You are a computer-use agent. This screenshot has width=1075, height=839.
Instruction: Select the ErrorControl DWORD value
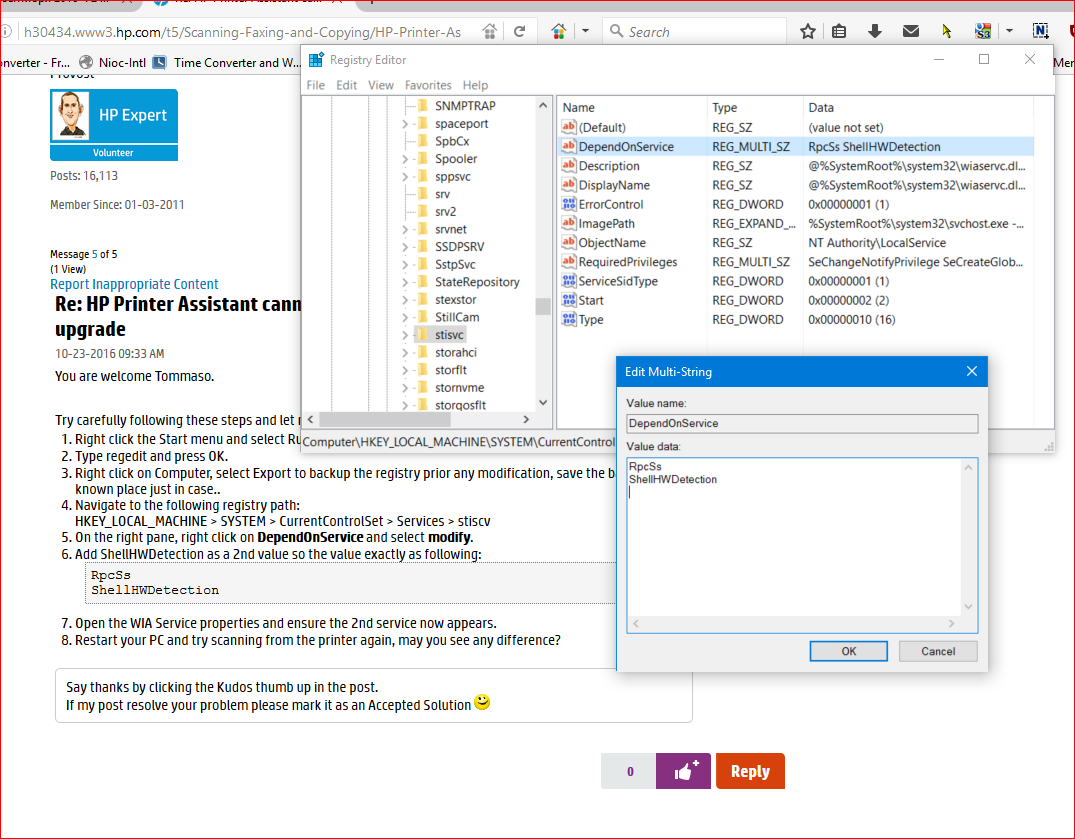[611, 204]
